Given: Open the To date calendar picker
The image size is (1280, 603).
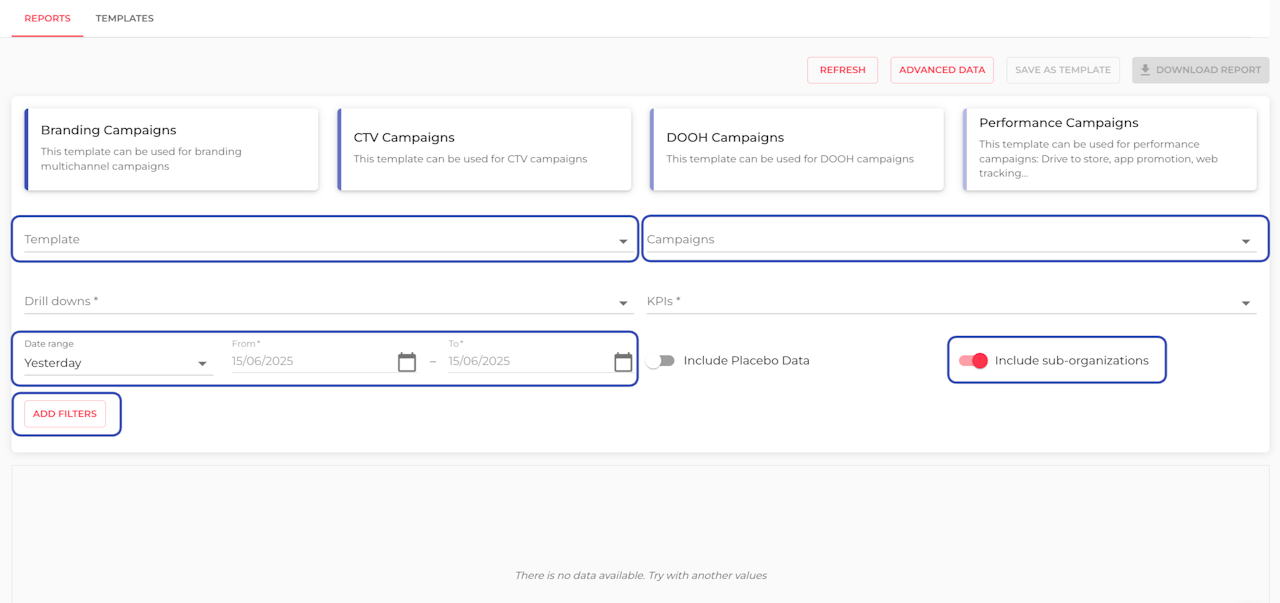Looking at the screenshot, I should click(x=623, y=362).
